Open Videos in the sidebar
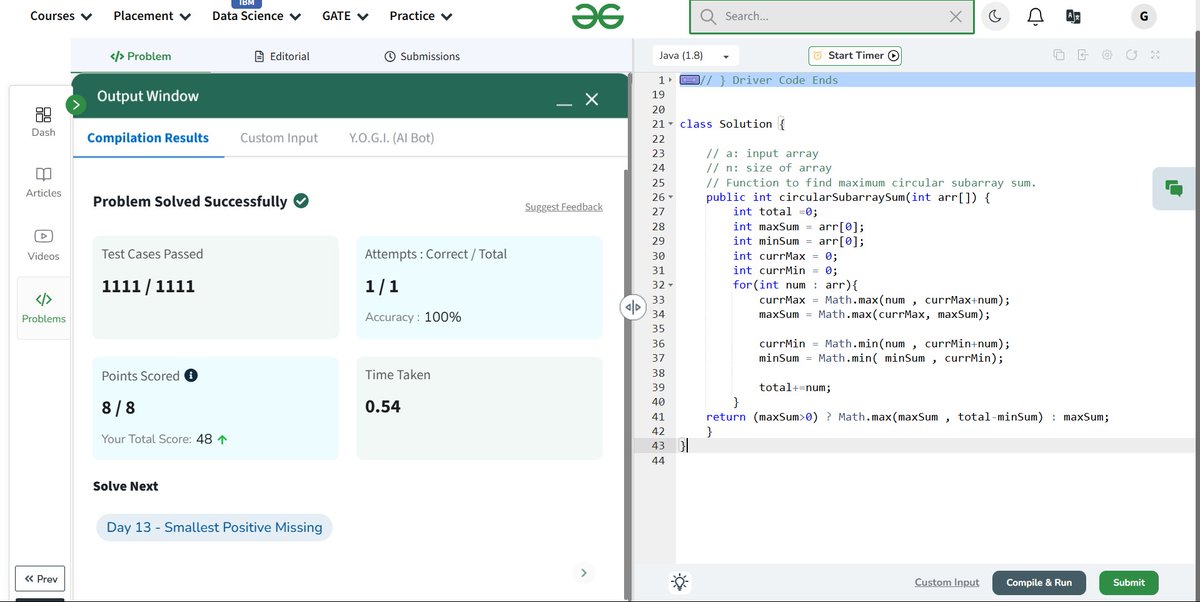 [x=43, y=245]
